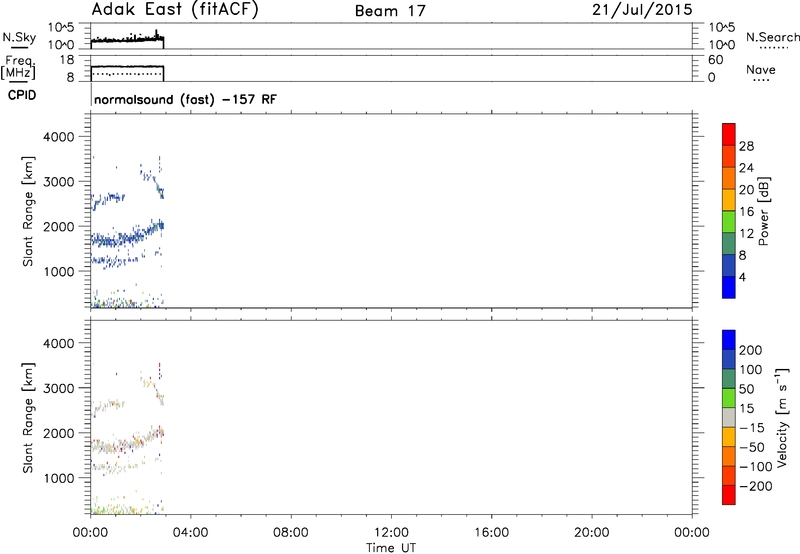
Task: Click the red top of the Power color bar
Action: (729, 134)
